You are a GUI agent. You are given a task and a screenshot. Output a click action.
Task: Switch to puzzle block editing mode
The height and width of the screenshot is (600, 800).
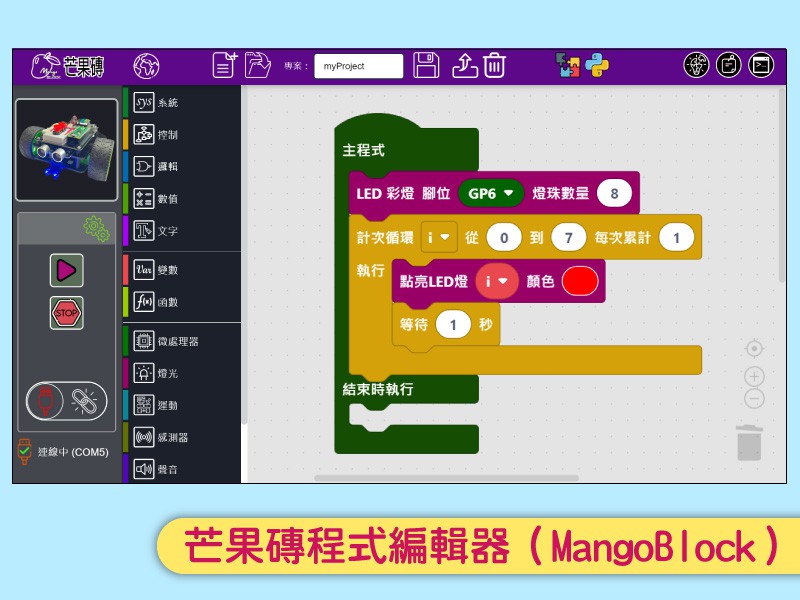(568, 66)
